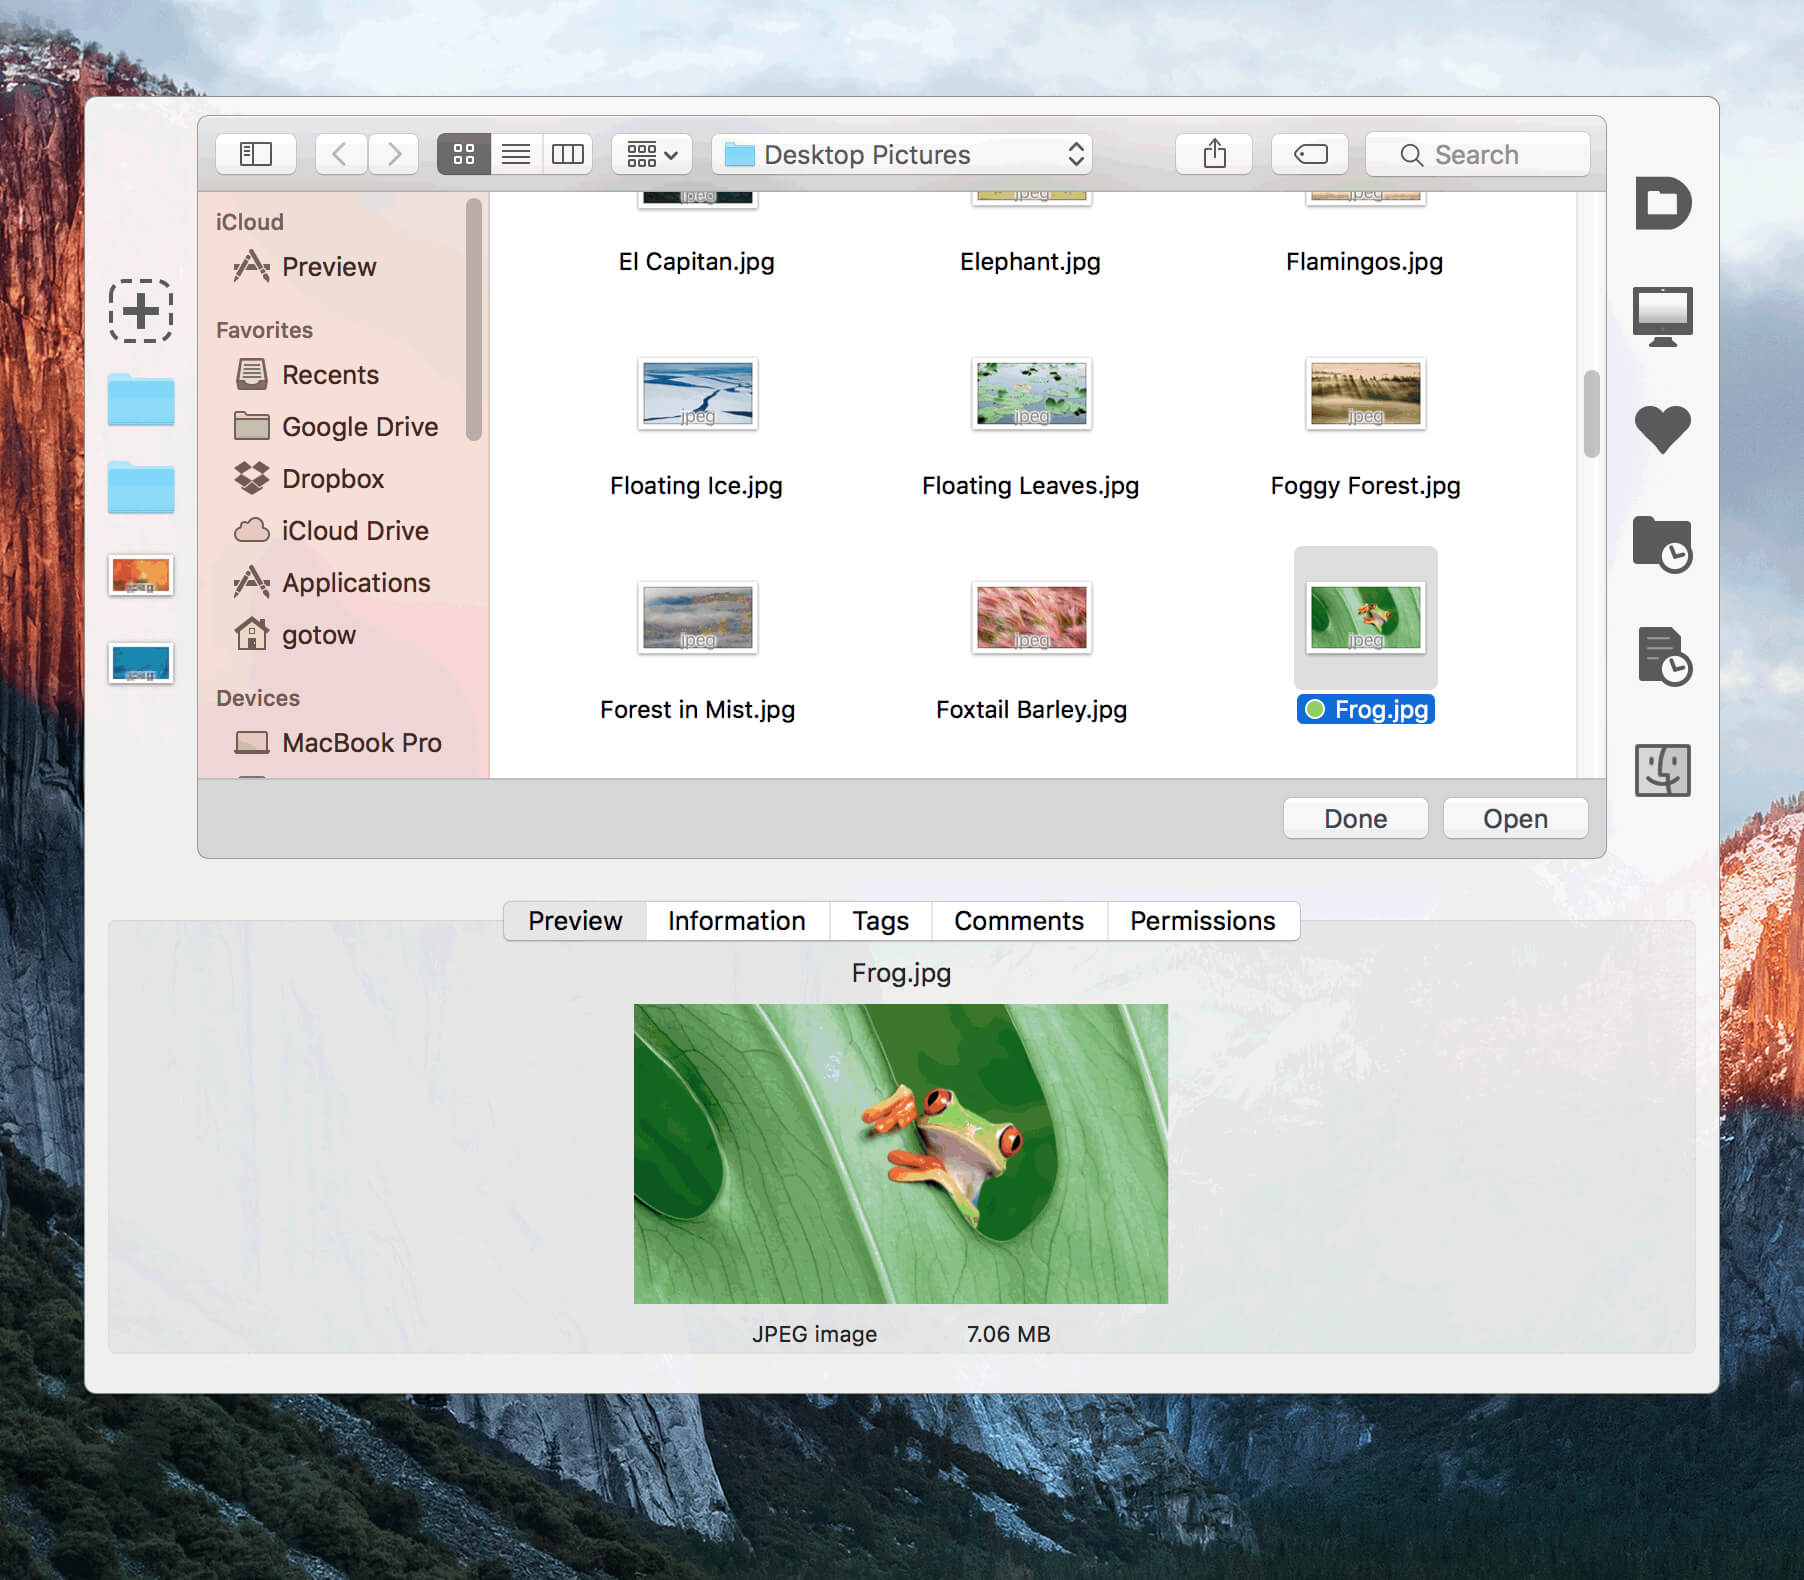Click the large frog preview image
The height and width of the screenshot is (1580, 1804).
click(x=901, y=1154)
